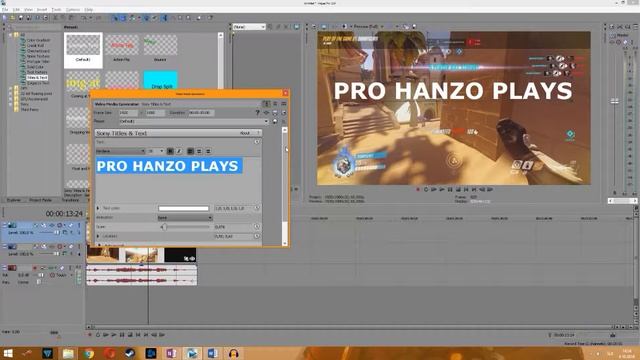Viewport: 640px width, 360px height.
Task: Switch to the Project Media tab
Action: pyautogui.click(x=40, y=200)
